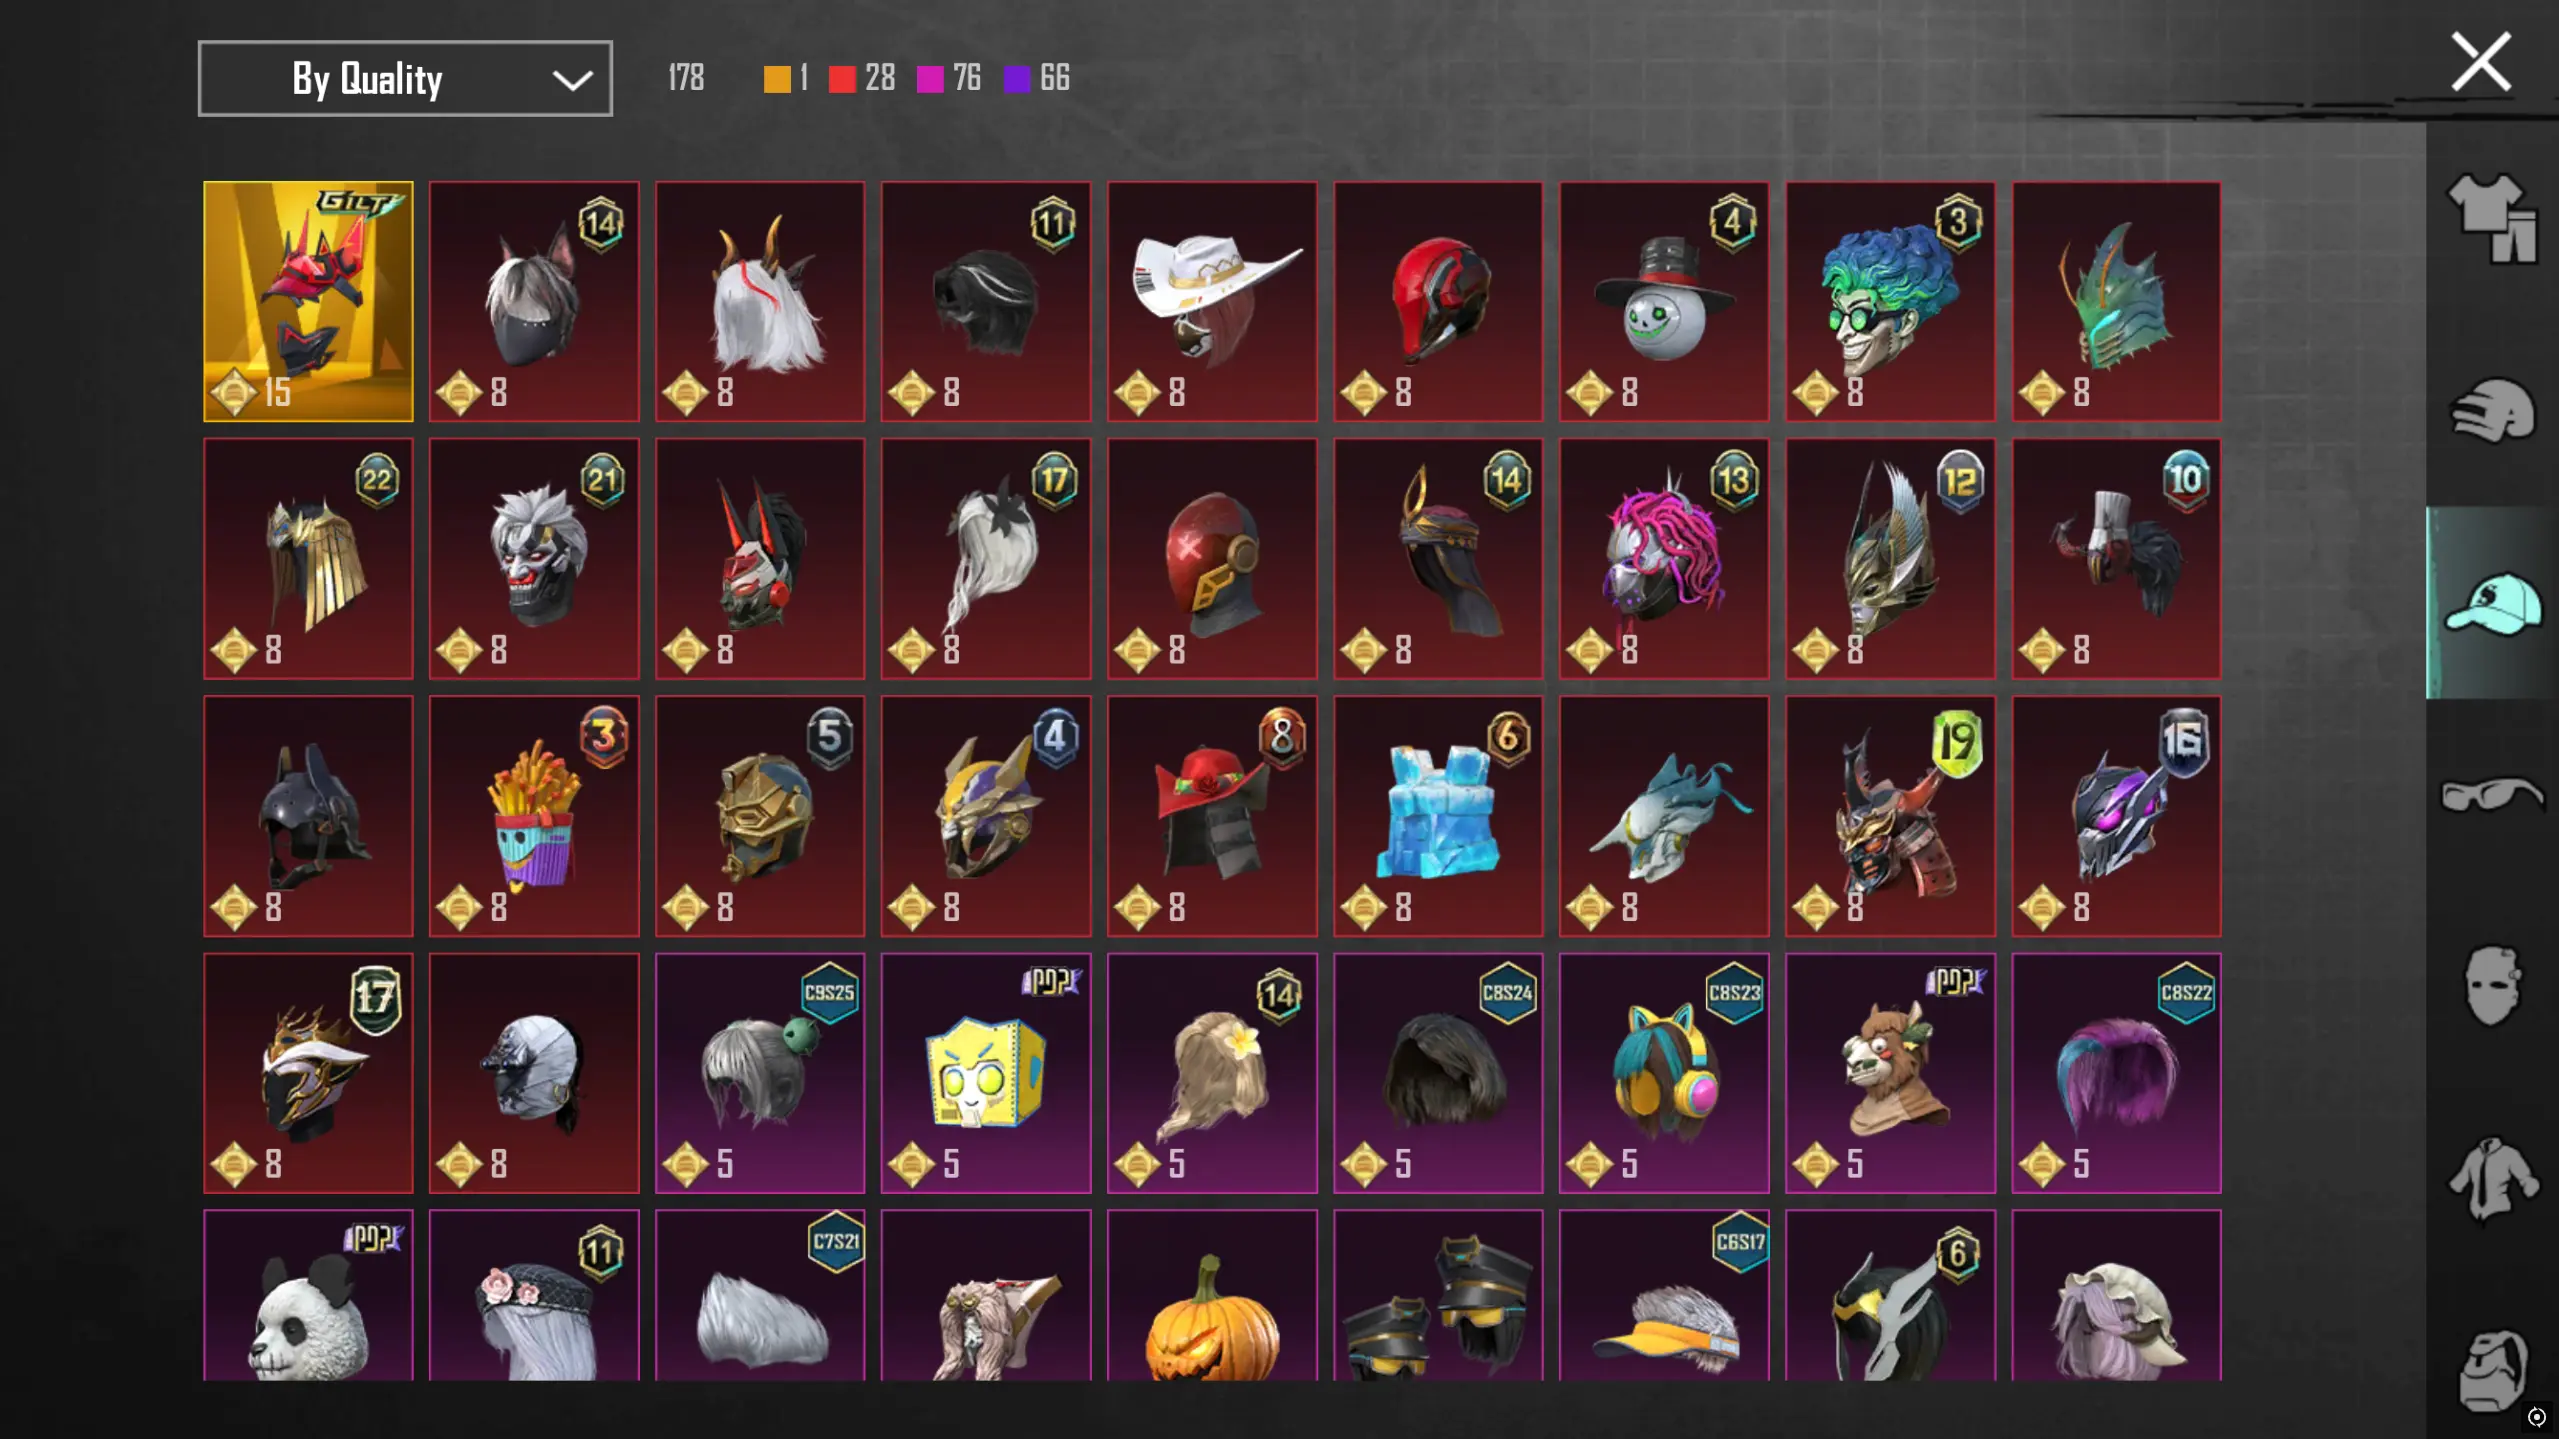Screen dimensions: 2559x1439
Task: Select the white cowboy hat item
Action: click(1212, 301)
